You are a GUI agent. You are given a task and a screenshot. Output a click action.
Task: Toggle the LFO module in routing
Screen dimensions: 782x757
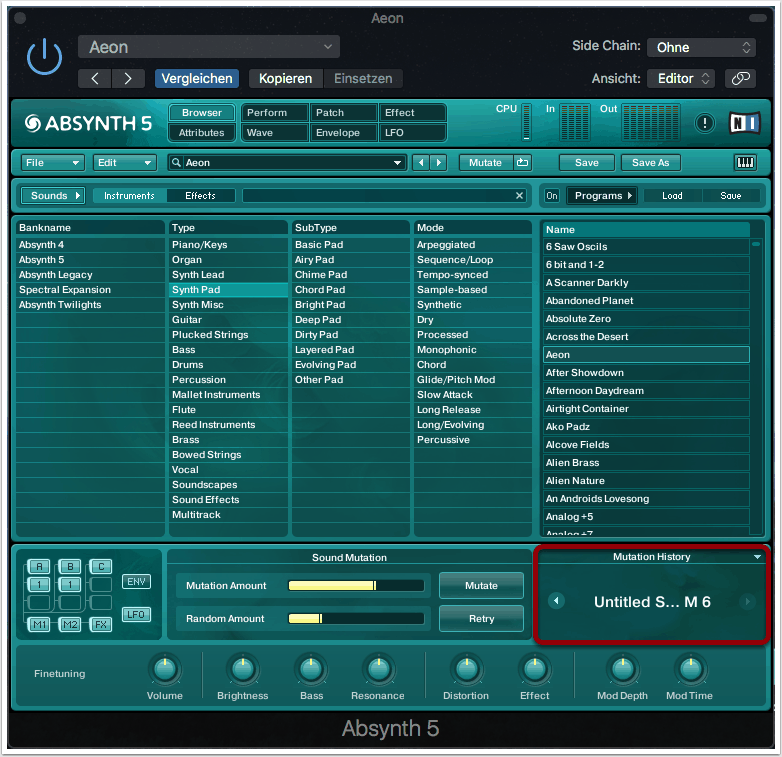(x=136, y=614)
